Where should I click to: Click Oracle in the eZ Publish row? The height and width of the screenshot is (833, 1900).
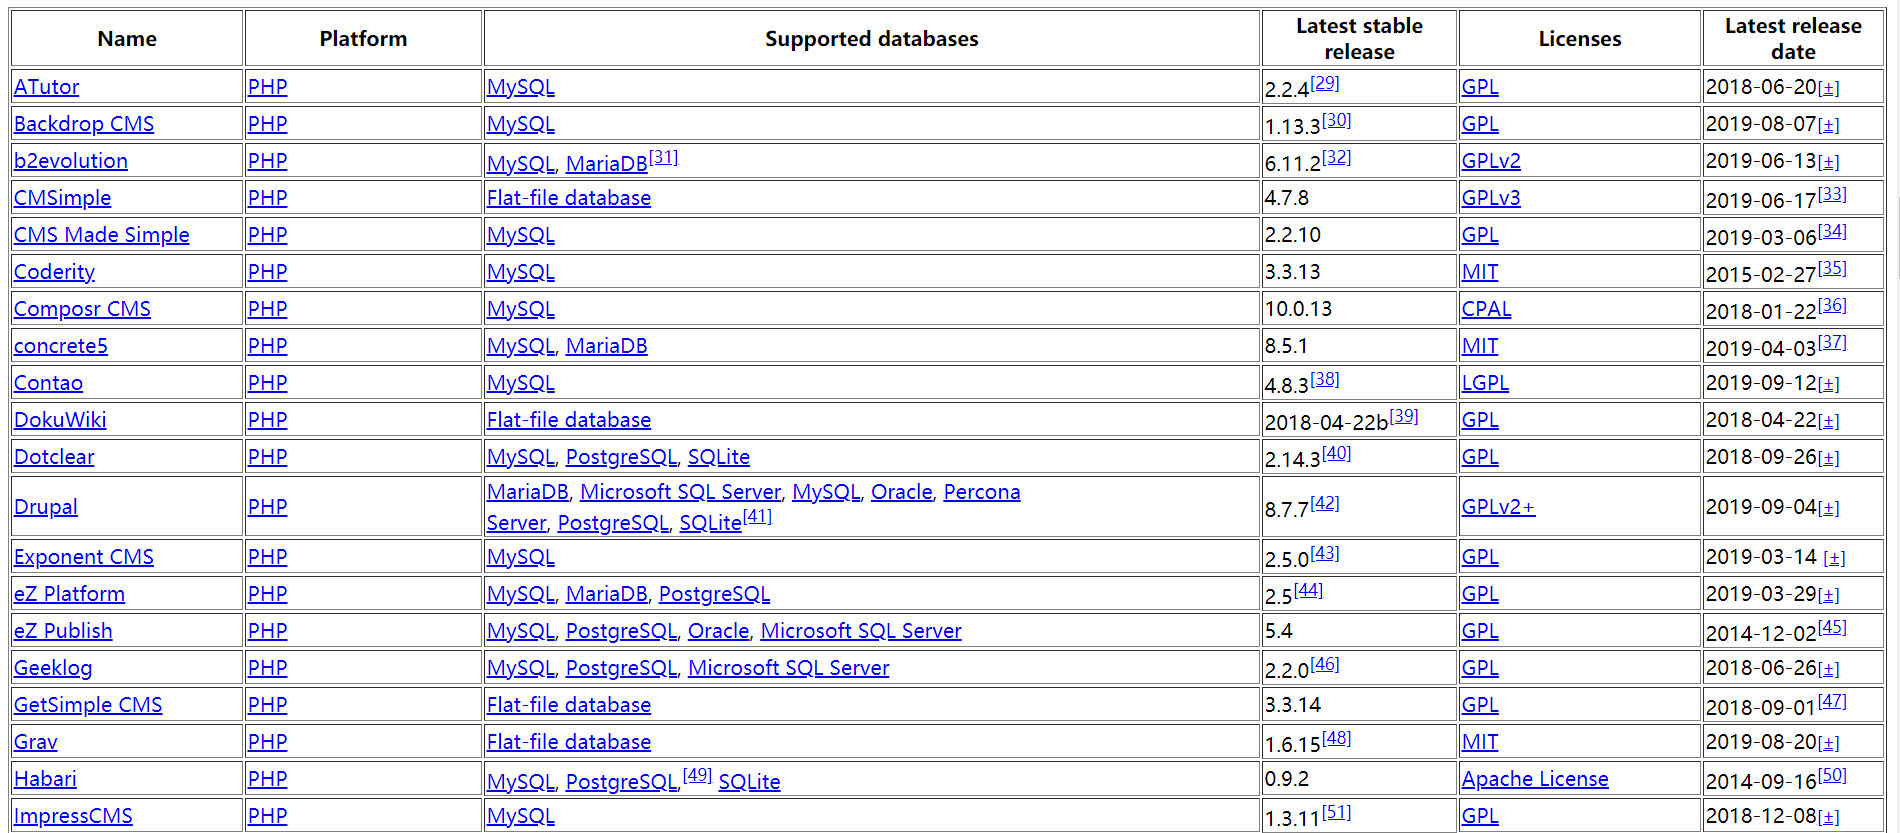coord(718,631)
